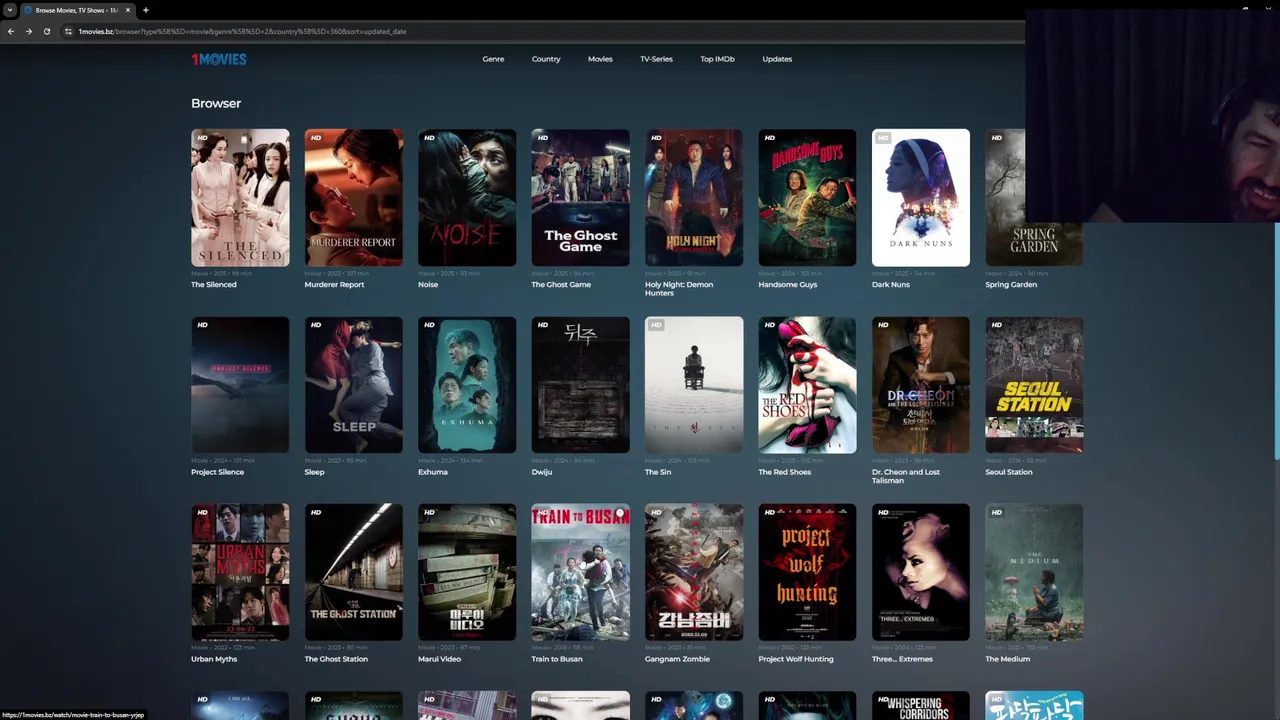Click 'Handsome Guys' title link
This screenshot has height=720, width=1280.
[788, 285]
